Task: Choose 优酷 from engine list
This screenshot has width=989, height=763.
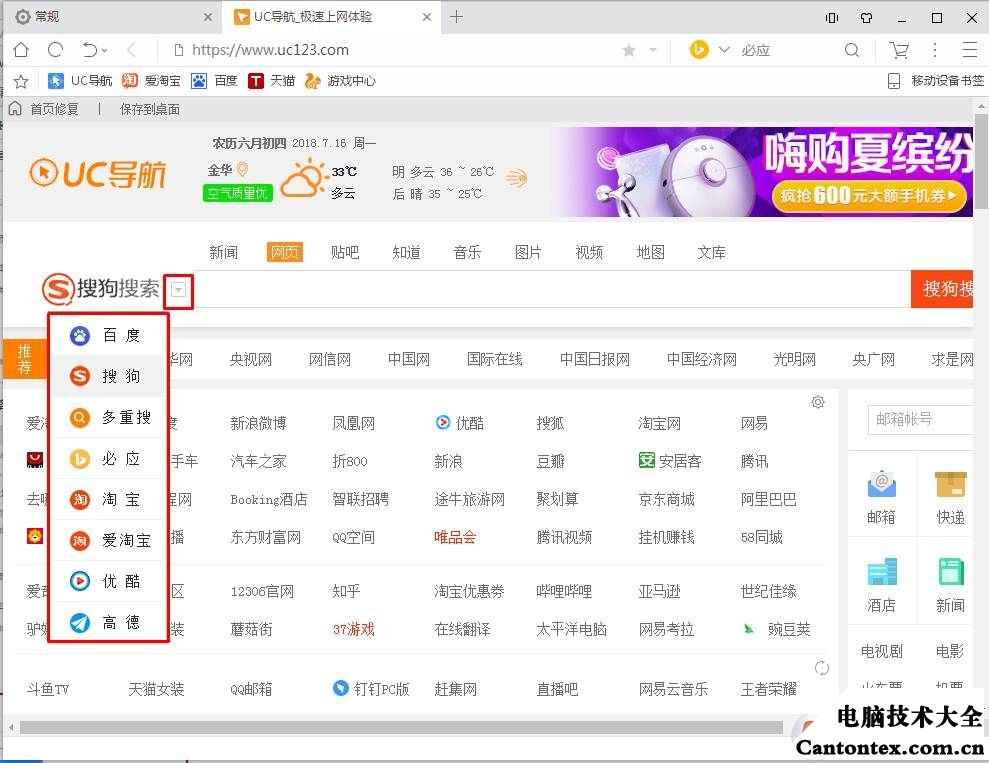Action: (x=107, y=581)
